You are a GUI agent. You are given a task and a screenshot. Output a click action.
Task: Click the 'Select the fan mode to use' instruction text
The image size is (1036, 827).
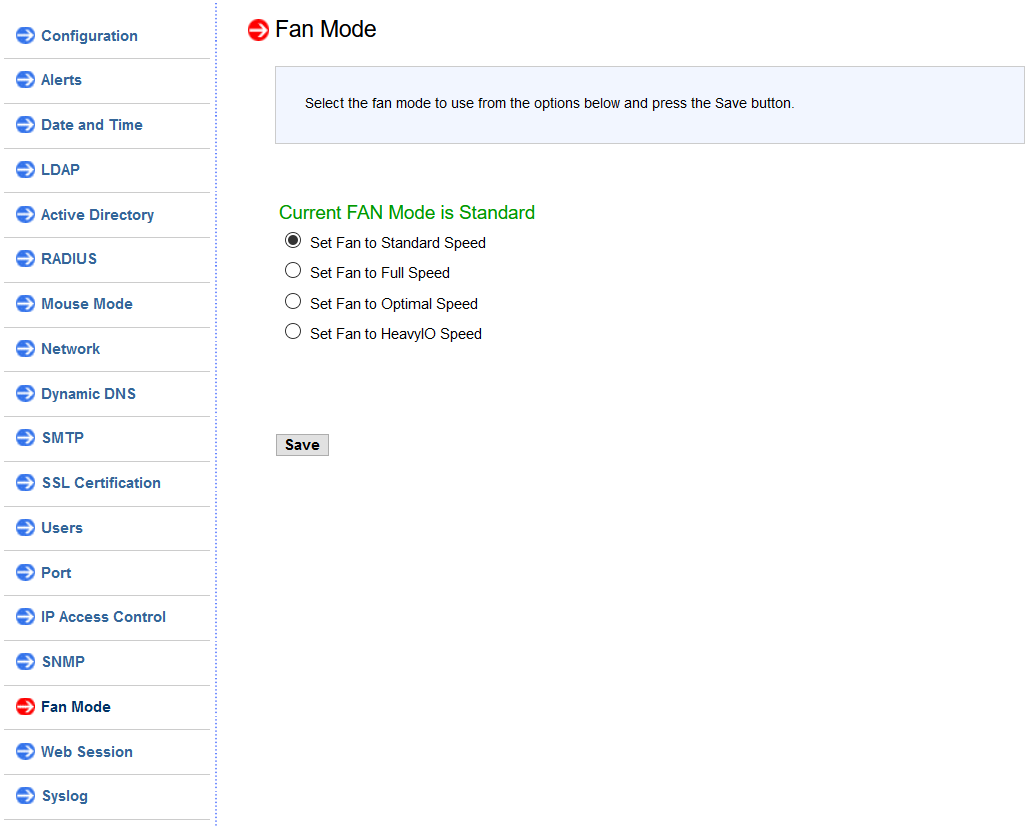(550, 104)
